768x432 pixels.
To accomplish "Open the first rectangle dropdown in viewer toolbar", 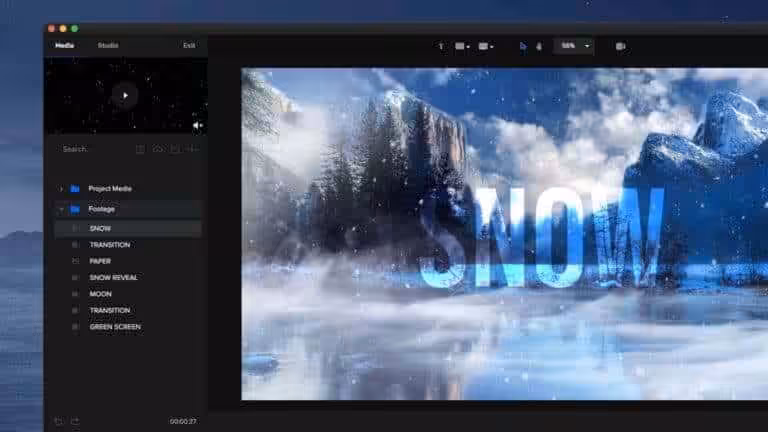I will [463, 46].
